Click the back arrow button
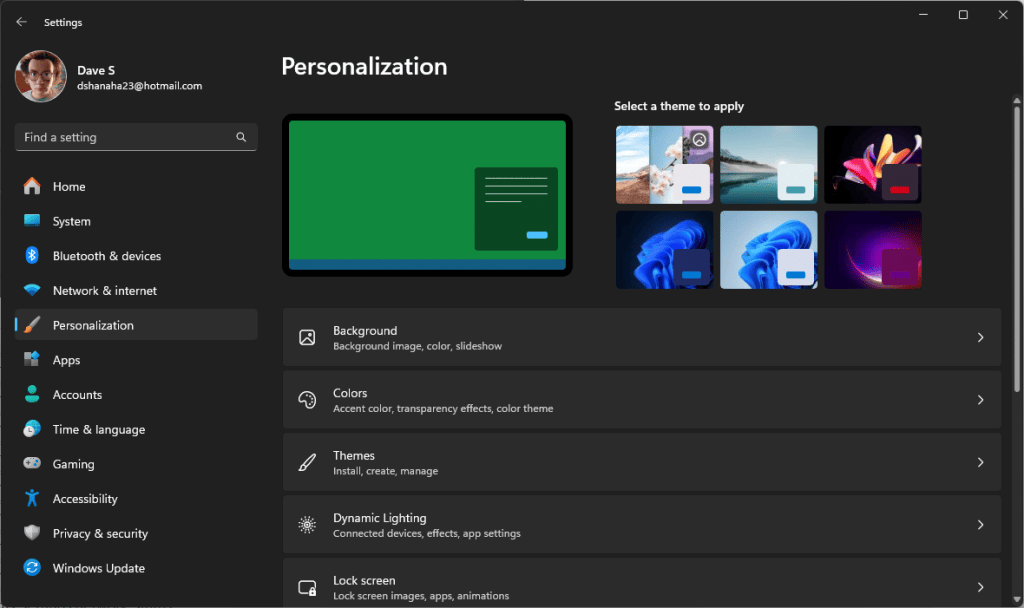1024x608 pixels. tap(20, 21)
